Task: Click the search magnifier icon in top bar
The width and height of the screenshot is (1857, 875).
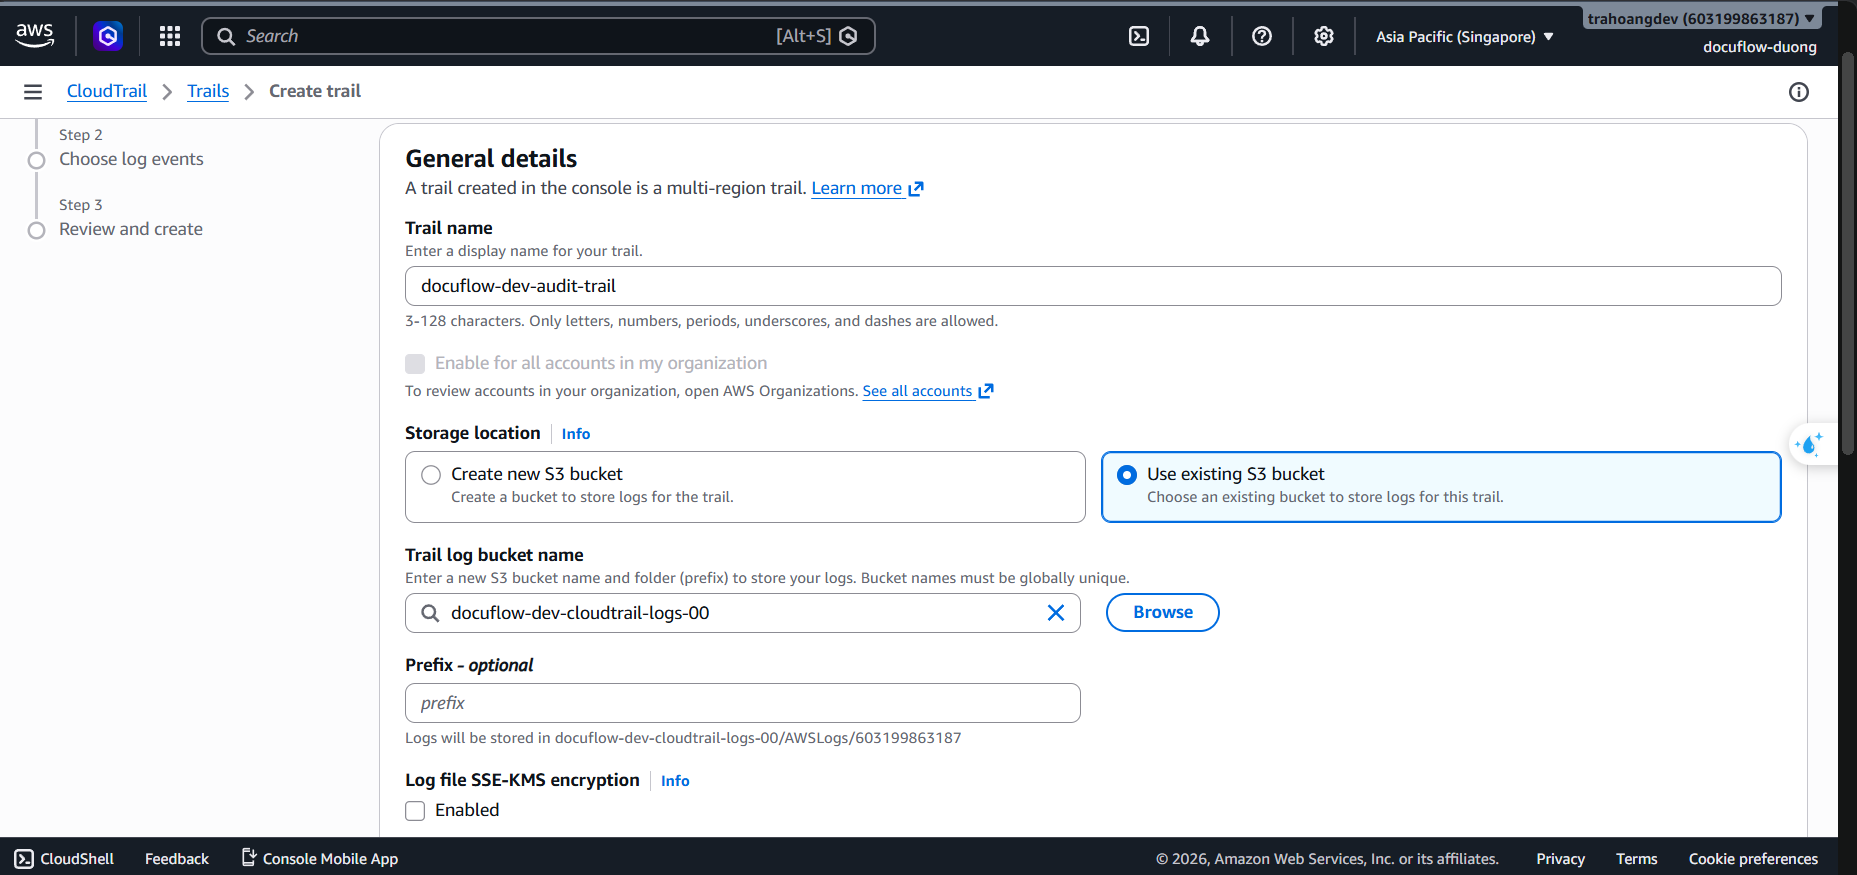Action: (x=227, y=37)
